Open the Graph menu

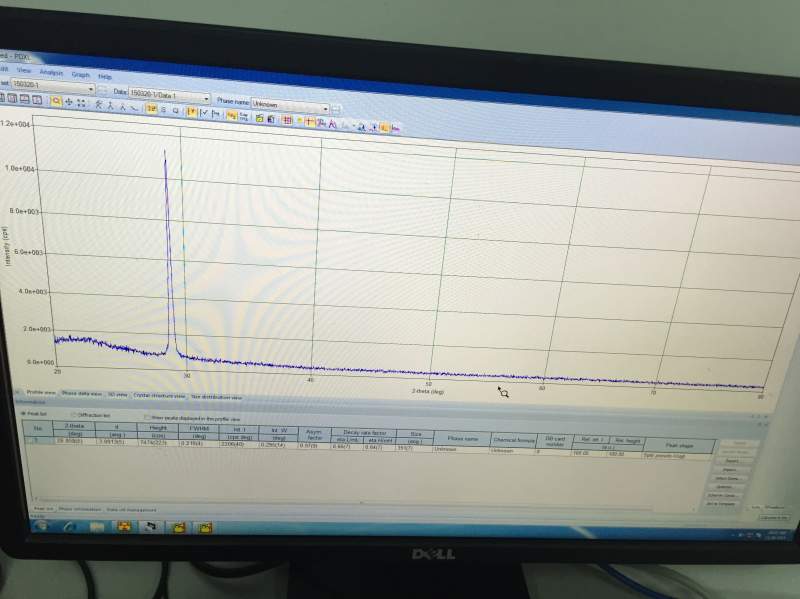(80, 74)
